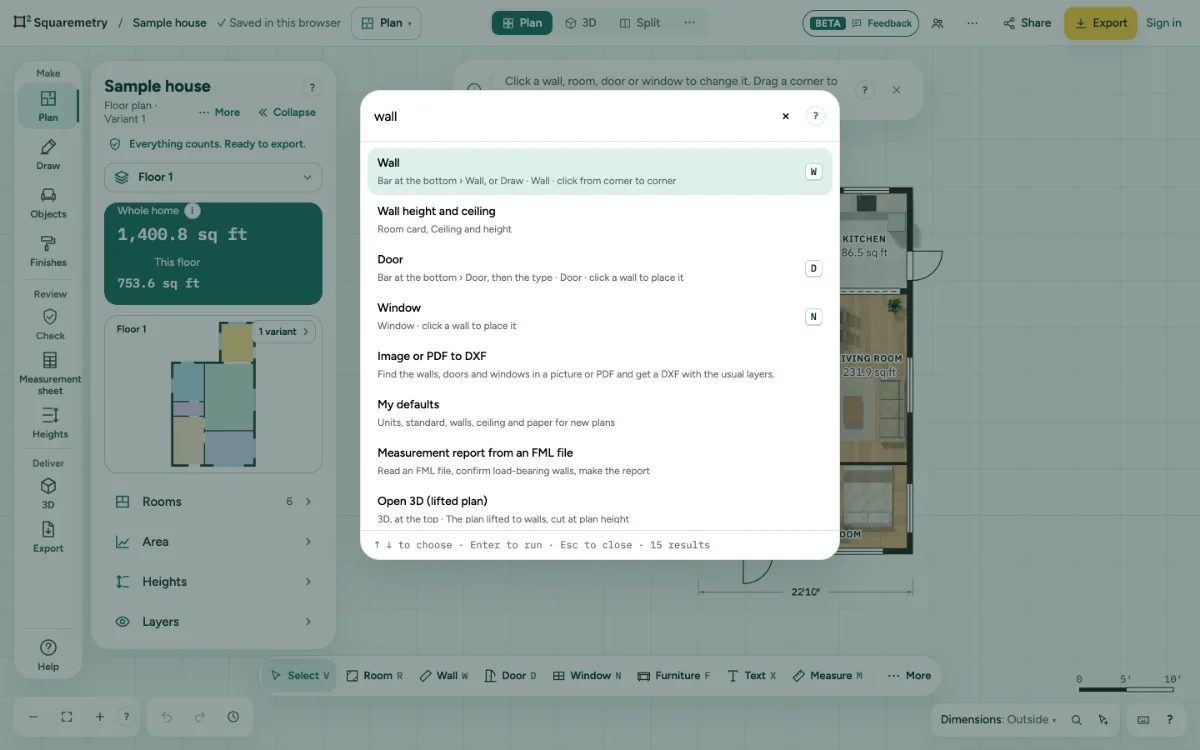Choose Measurement report from an FML file
This screenshot has width=1200, height=750.
[600, 461]
